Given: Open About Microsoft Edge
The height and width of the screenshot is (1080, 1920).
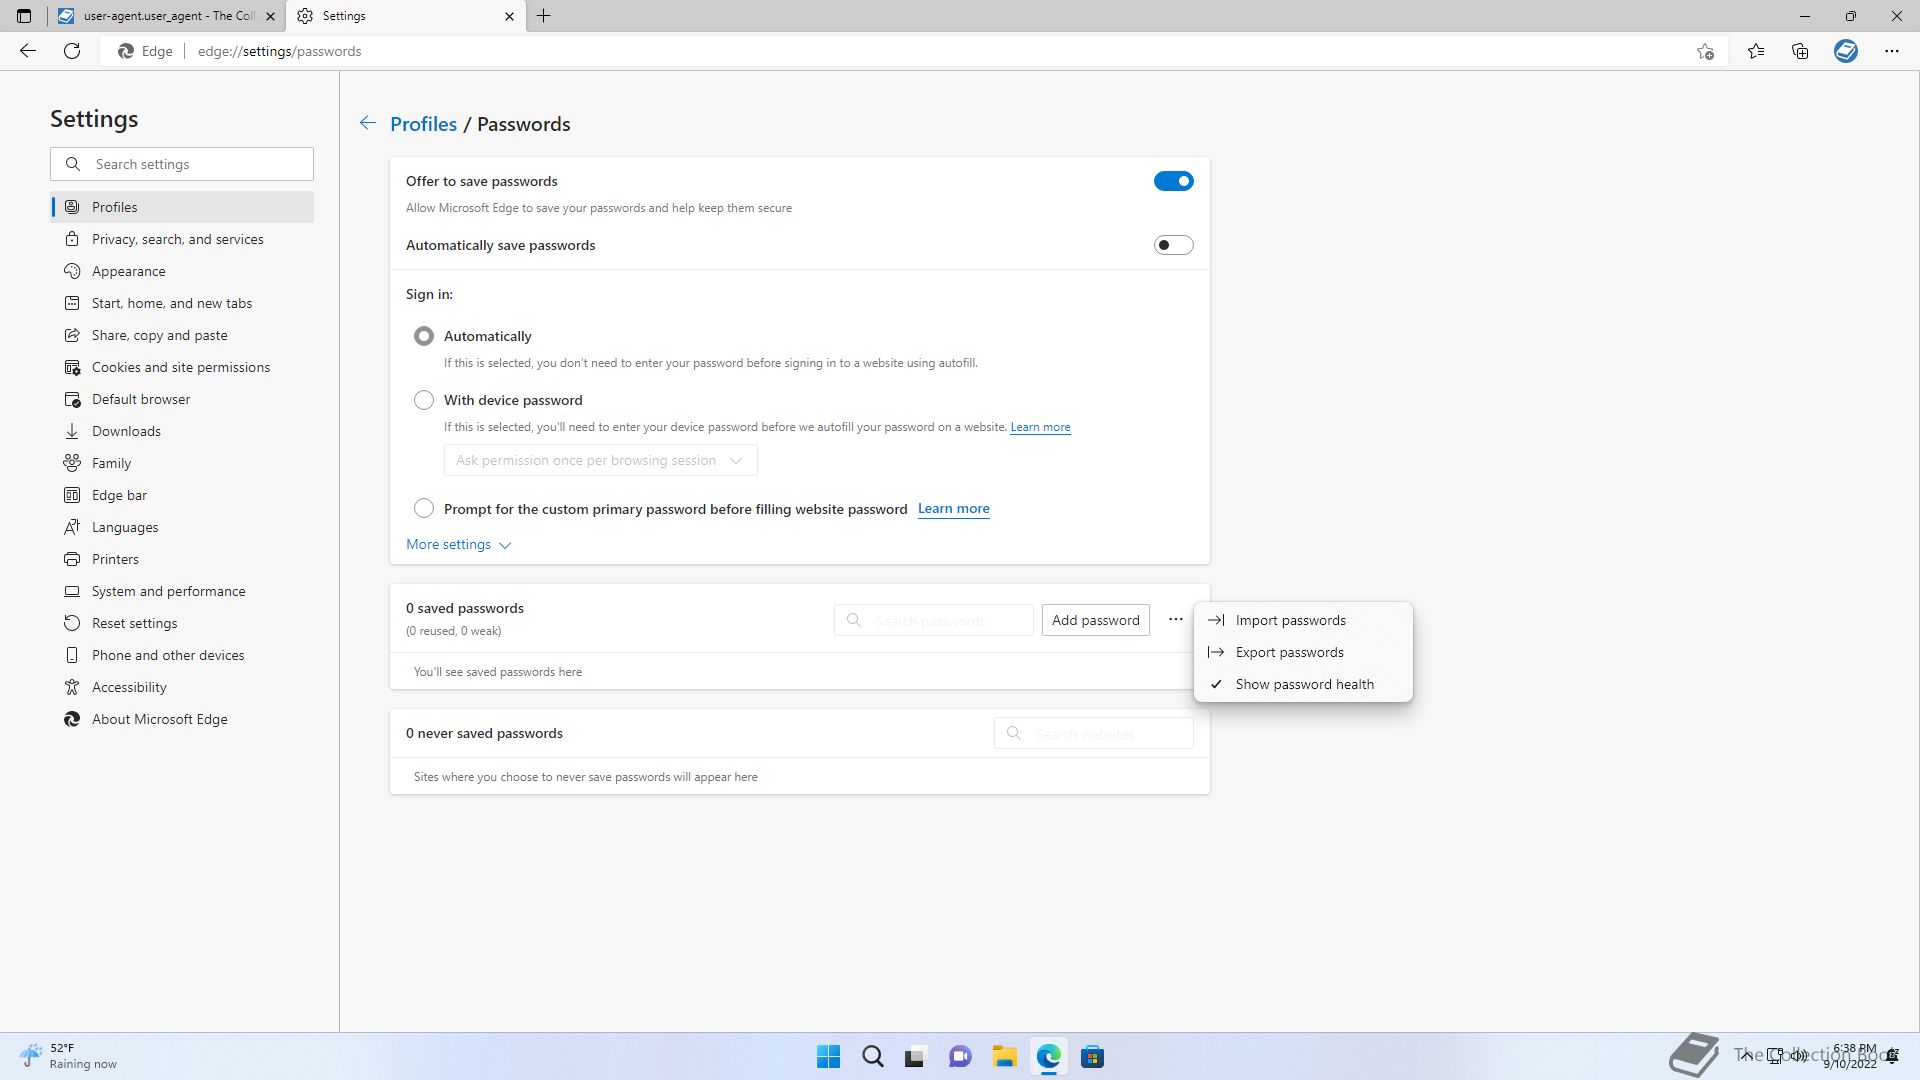Looking at the screenshot, I should click(x=182, y=719).
